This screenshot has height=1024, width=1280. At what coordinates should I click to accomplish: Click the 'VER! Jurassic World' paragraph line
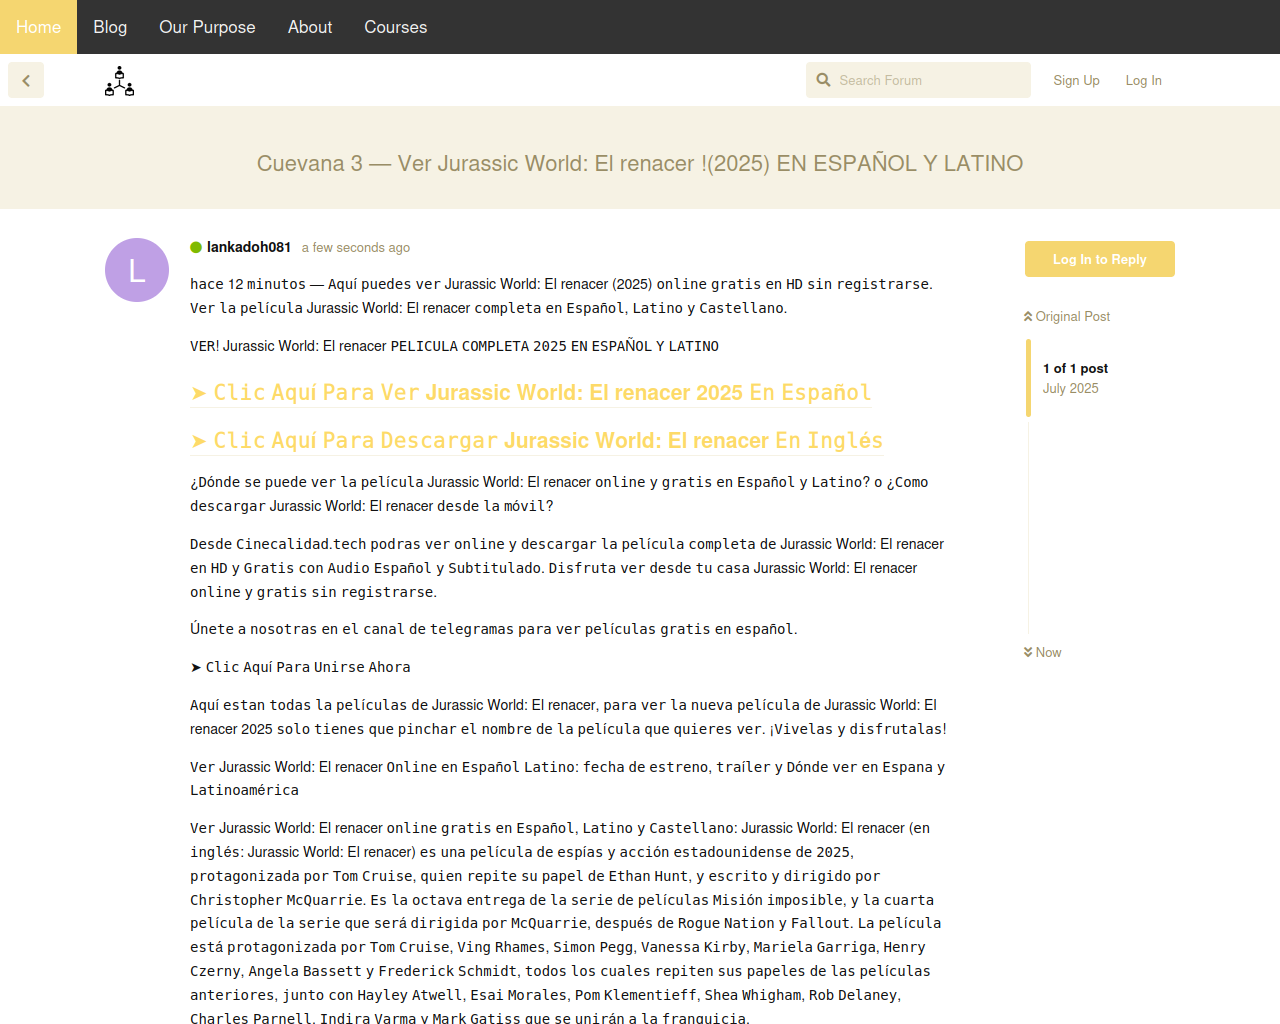(x=454, y=346)
